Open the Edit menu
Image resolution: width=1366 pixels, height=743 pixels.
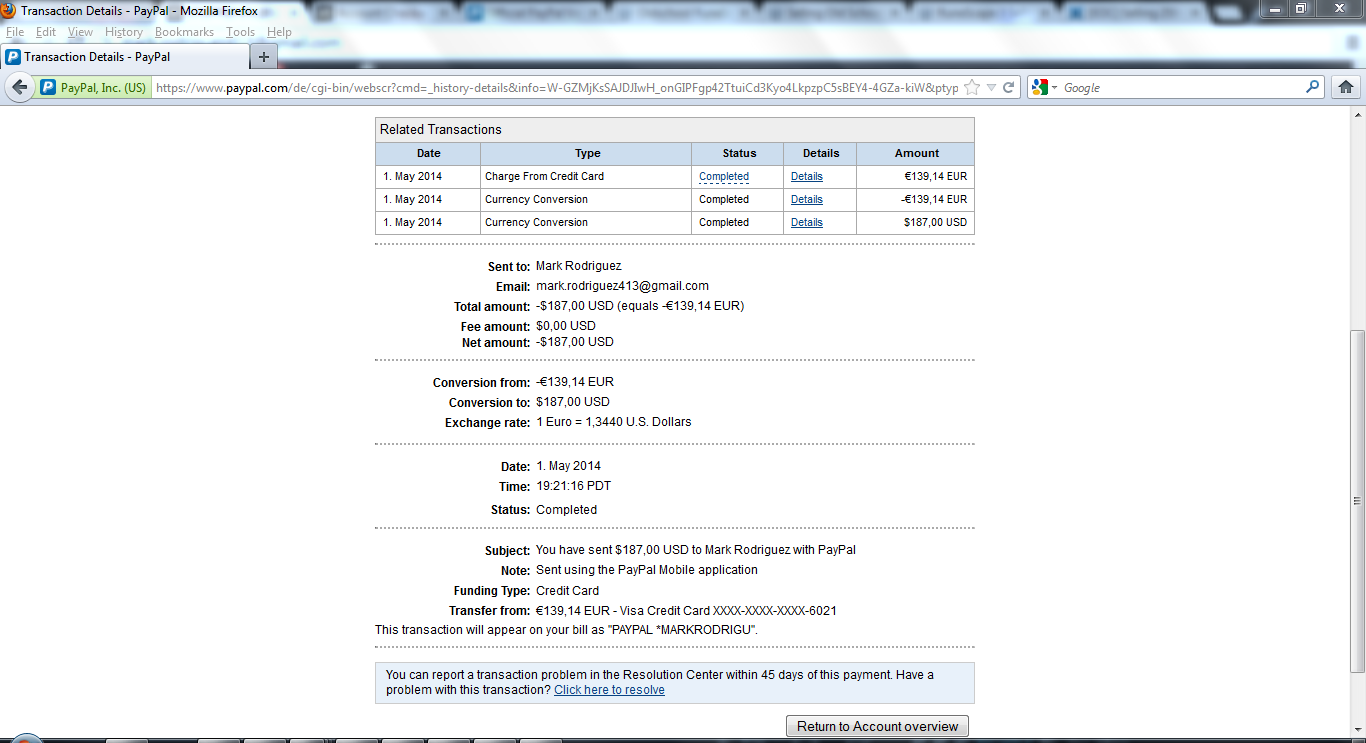tap(46, 32)
